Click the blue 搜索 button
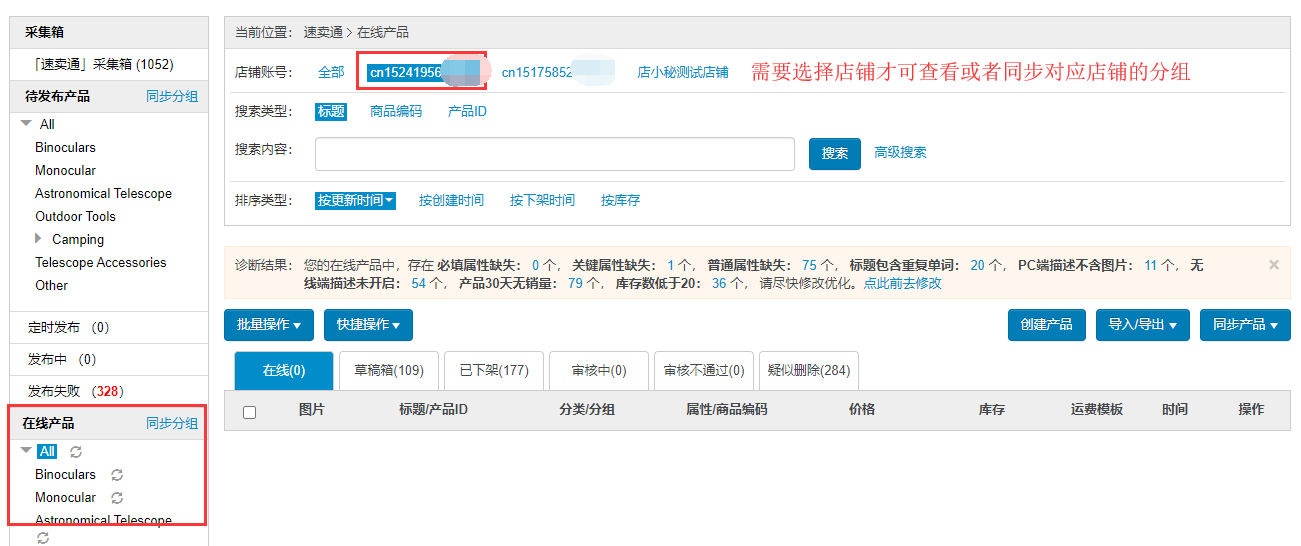This screenshot has width=1301, height=546. click(x=834, y=154)
